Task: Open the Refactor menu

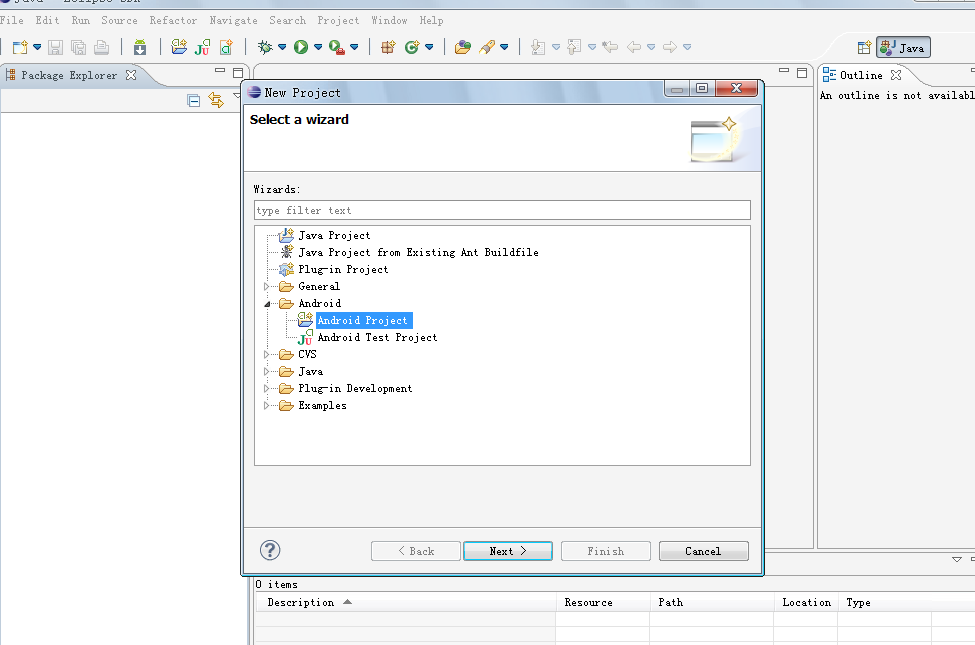Action: pos(173,21)
